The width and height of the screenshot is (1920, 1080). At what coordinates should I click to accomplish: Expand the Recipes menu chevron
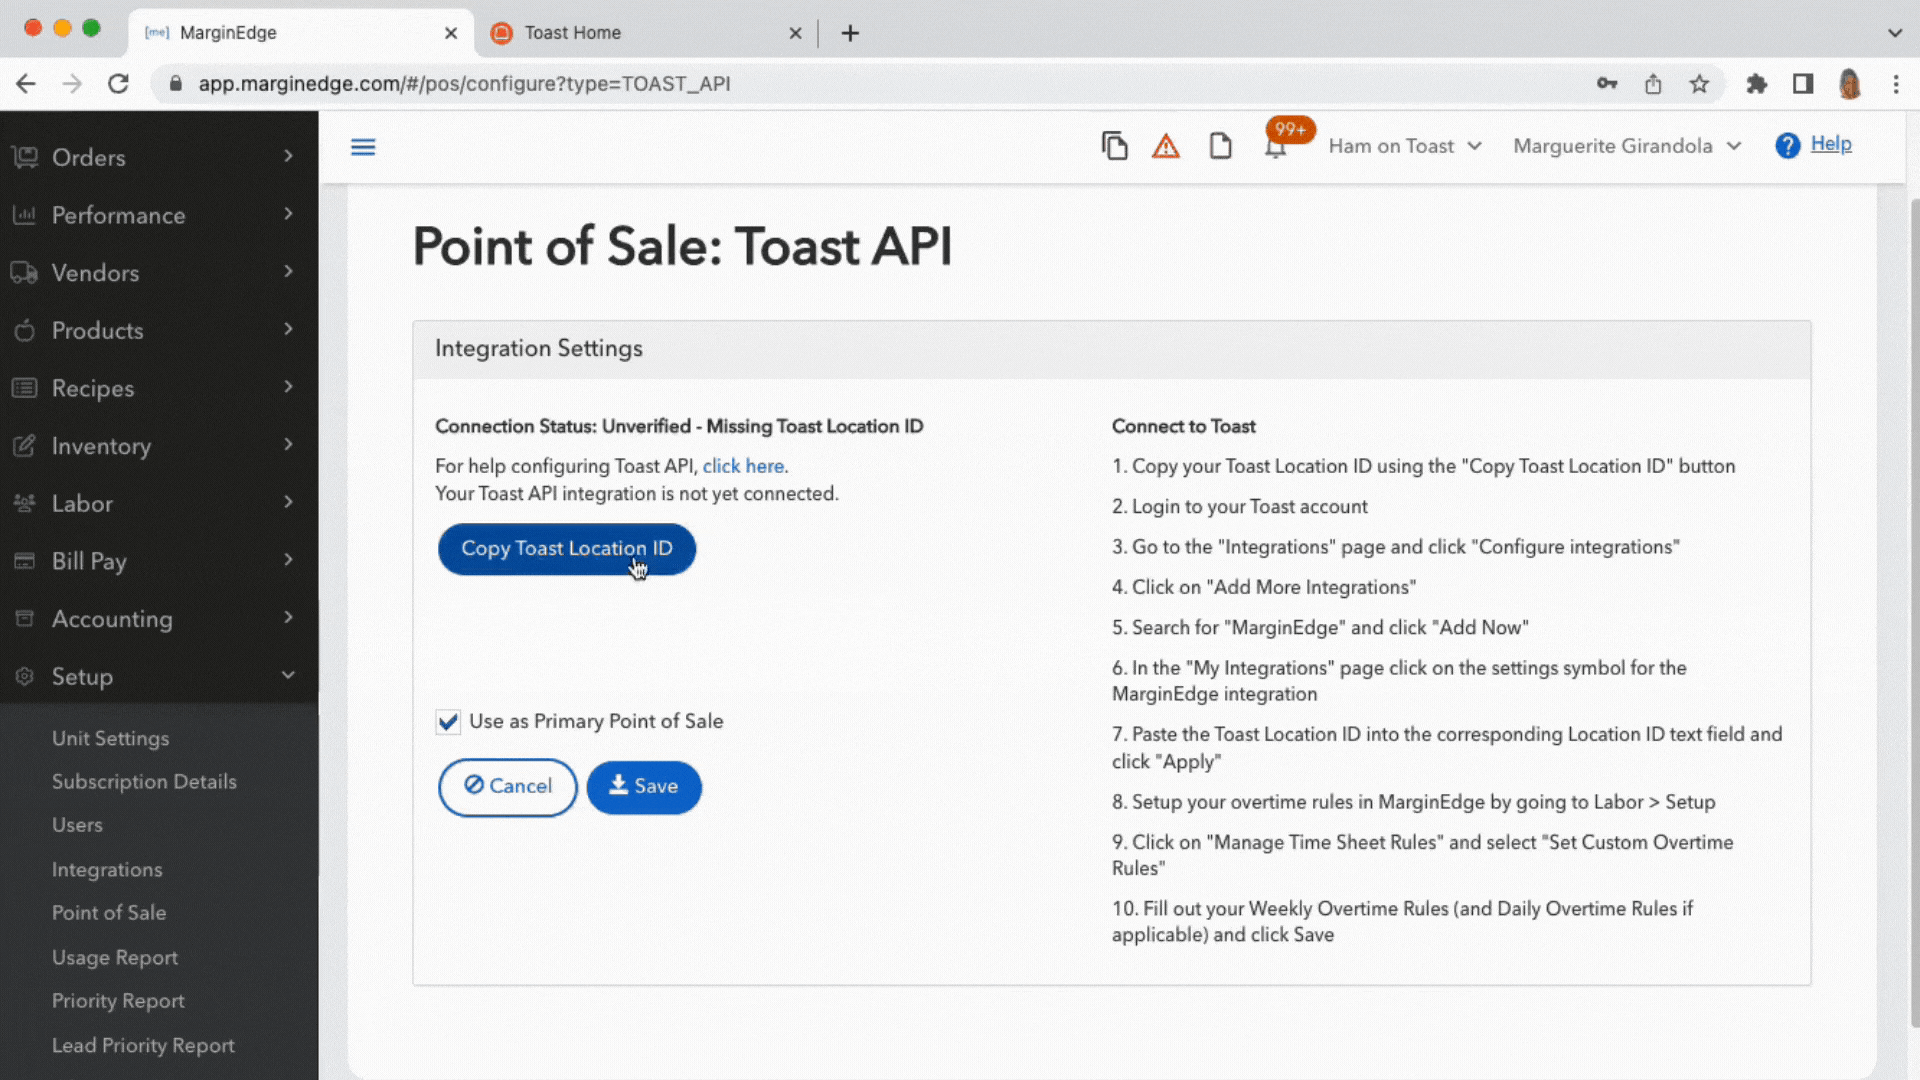(288, 387)
